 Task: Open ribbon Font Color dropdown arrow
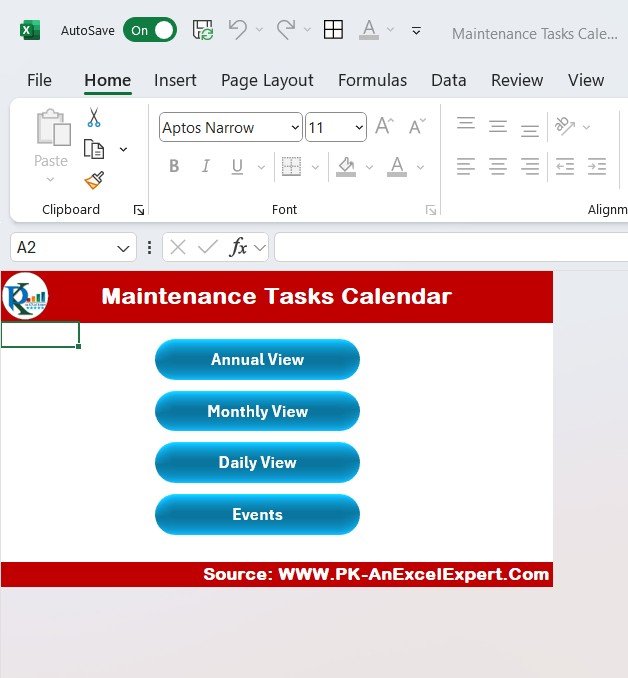click(x=420, y=167)
